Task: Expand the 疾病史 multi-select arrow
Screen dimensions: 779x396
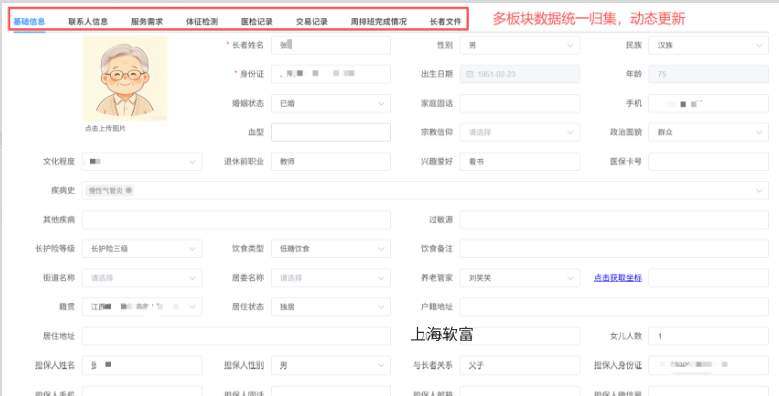Action: point(759,191)
